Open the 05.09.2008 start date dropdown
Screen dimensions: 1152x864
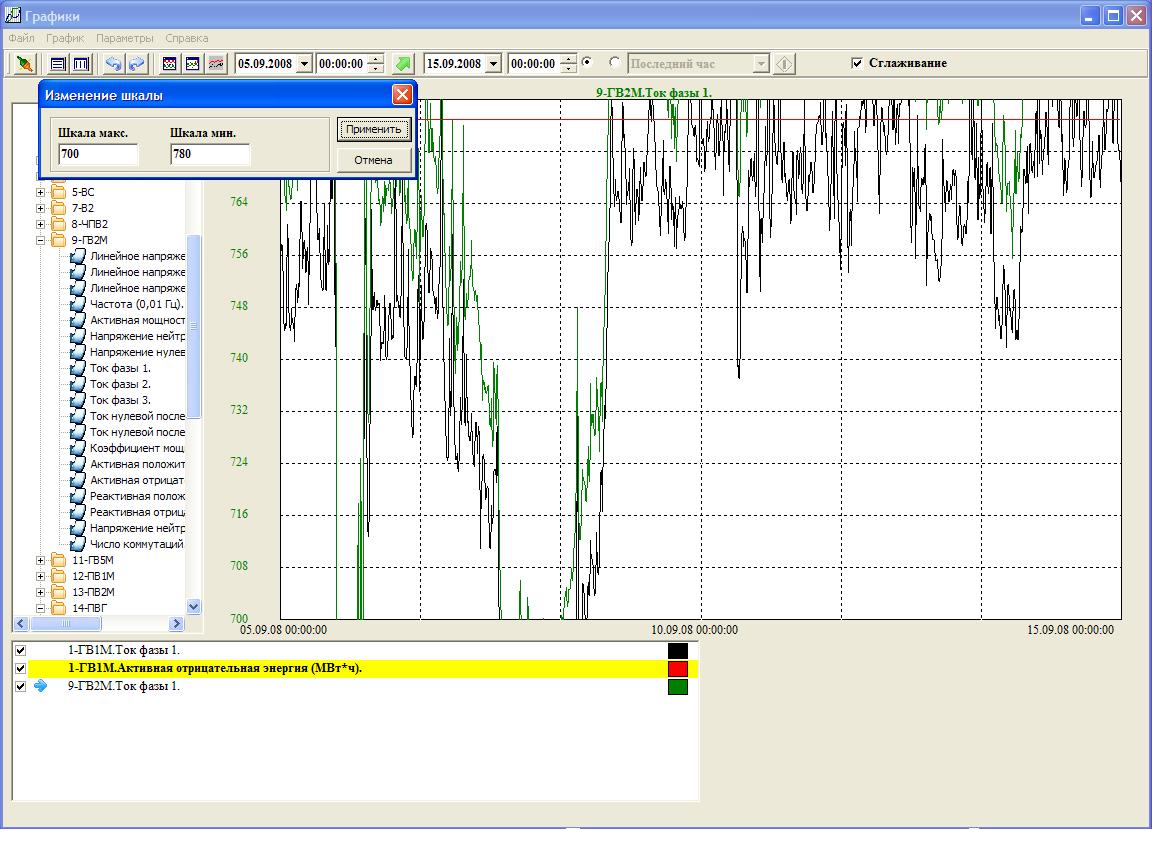coord(305,64)
